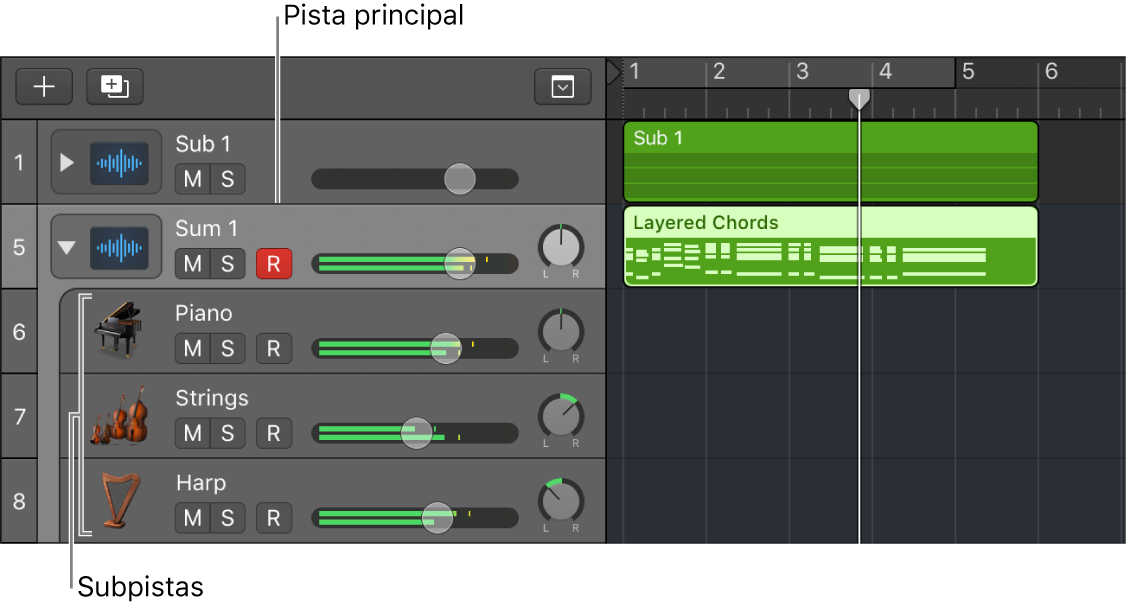Click the Sub 1 waveform icon
Screen dimensions: 1128x609
119,162
